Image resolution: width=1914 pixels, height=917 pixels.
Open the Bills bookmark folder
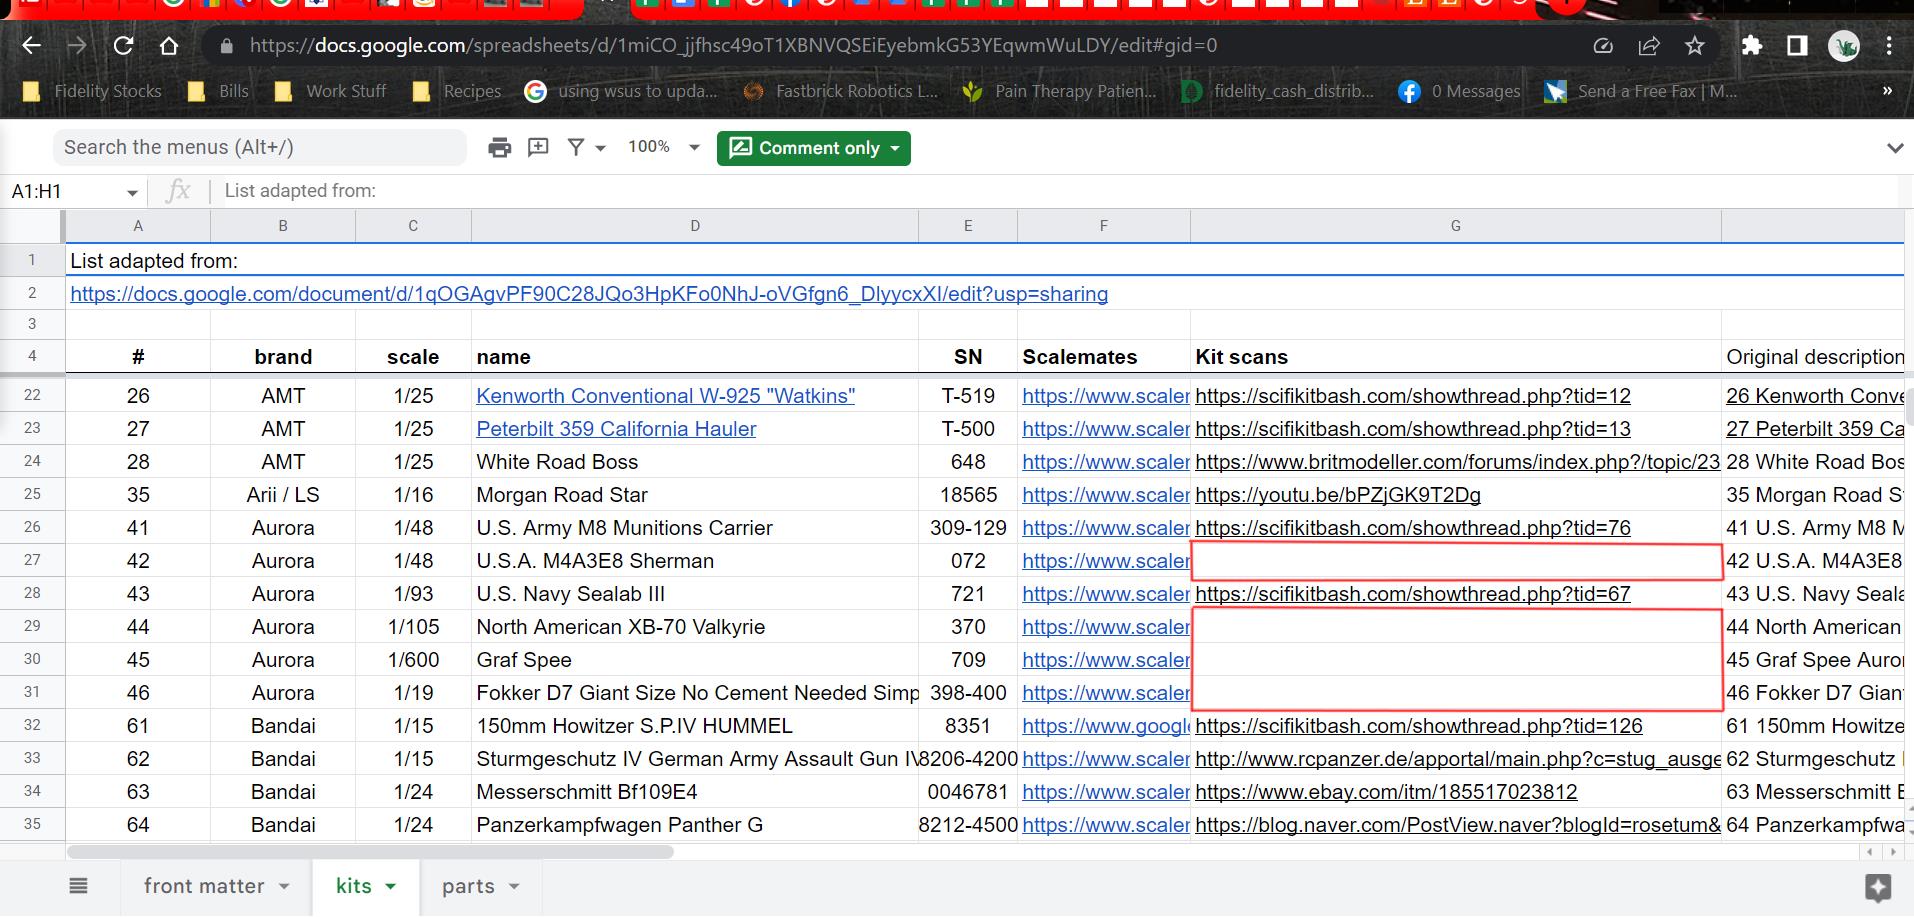click(218, 91)
